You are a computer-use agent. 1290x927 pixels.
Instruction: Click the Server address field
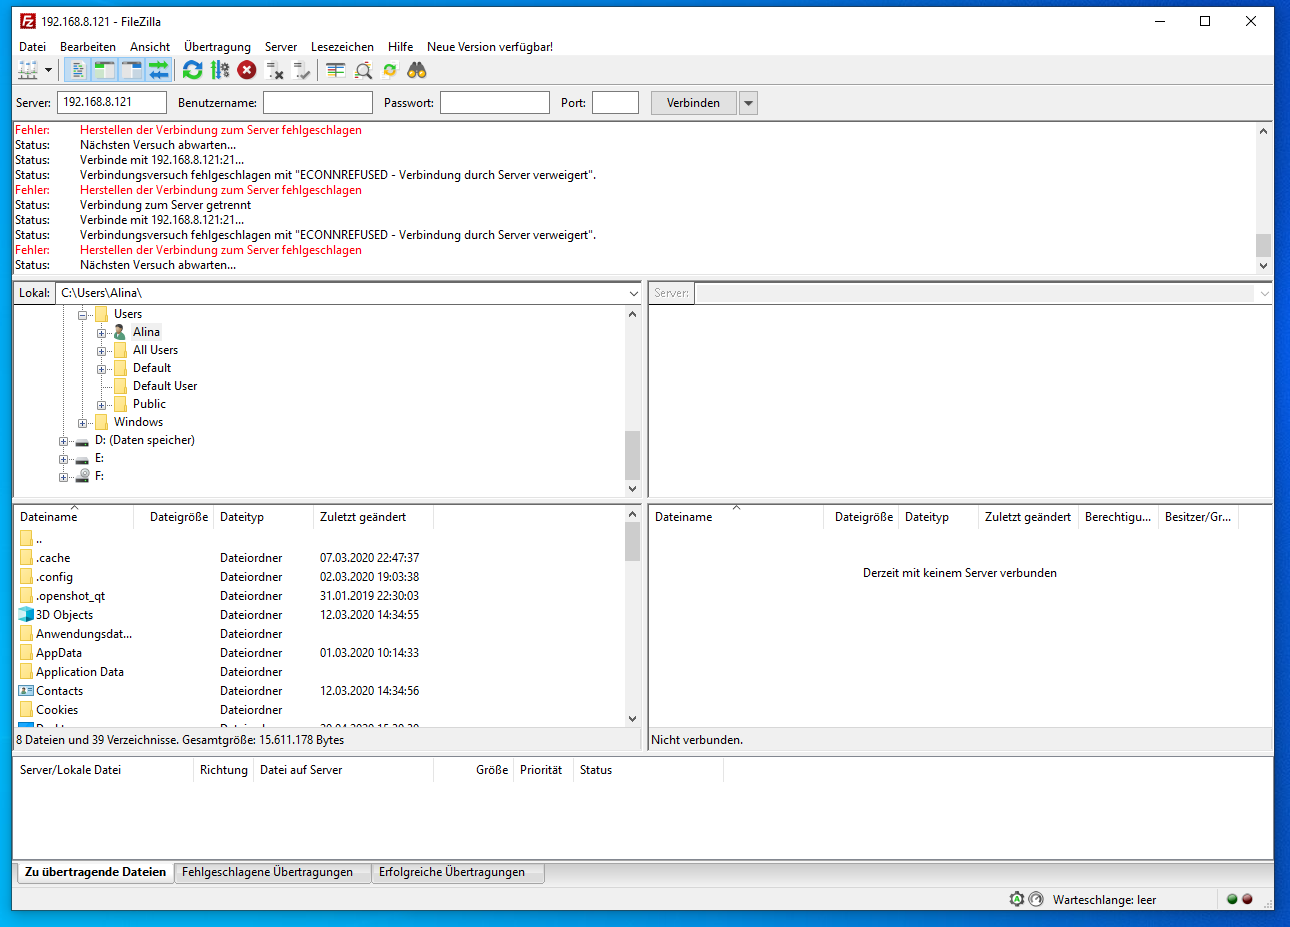pos(111,102)
